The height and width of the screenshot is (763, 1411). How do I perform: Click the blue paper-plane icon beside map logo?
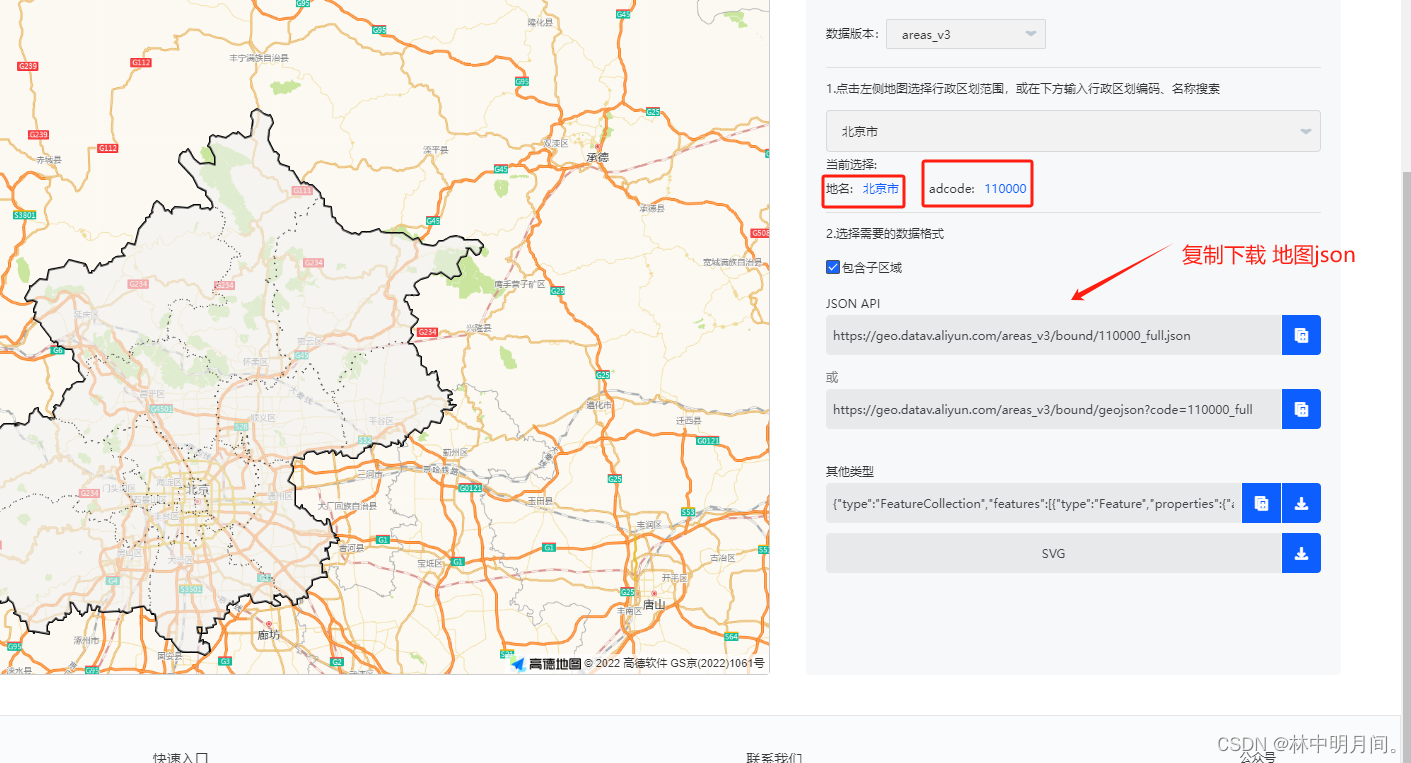click(x=519, y=662)
